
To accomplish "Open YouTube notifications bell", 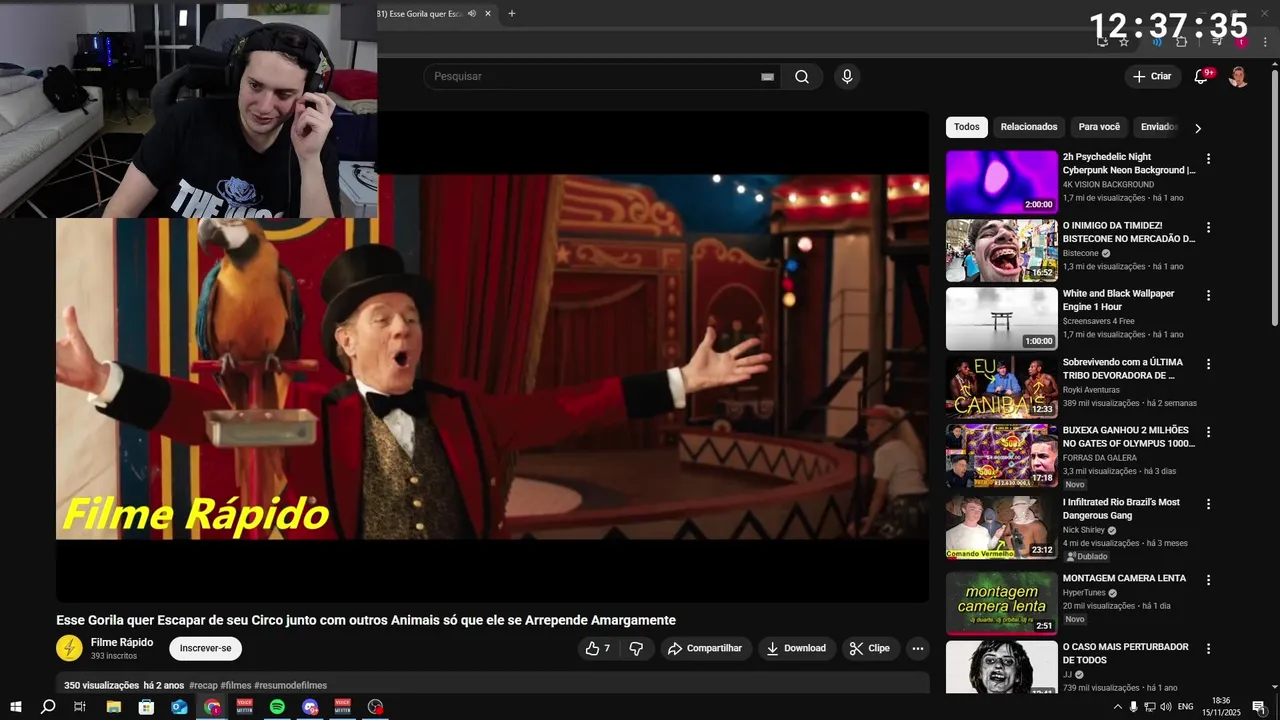I will tap(1202, 77).
